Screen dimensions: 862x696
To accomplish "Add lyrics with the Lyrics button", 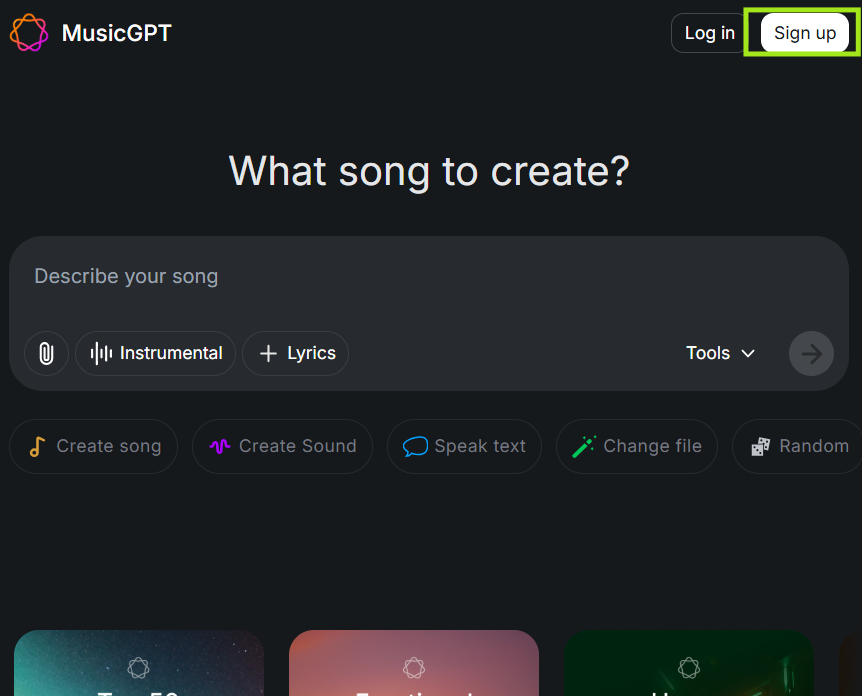I will pyautogui.click(x=296, y=353).
